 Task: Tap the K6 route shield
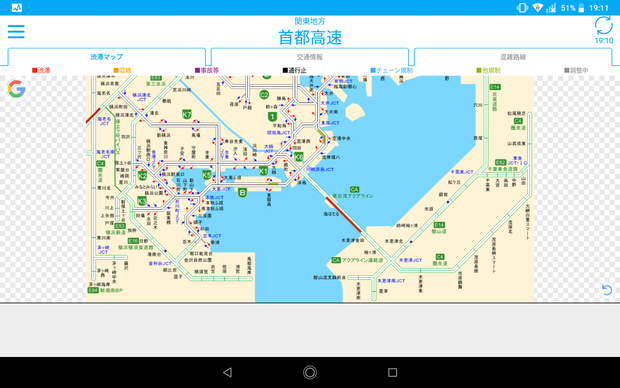click(x=299, y=157)
